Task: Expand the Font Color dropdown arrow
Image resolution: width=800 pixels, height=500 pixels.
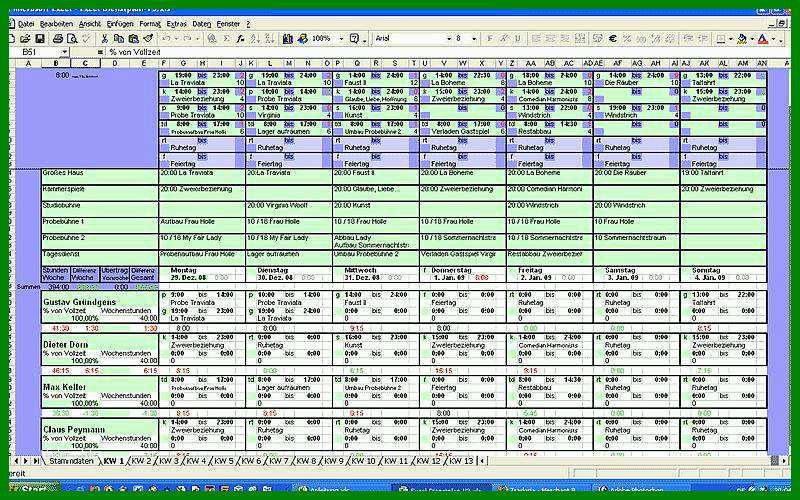Action: click(x=773, y=39)
